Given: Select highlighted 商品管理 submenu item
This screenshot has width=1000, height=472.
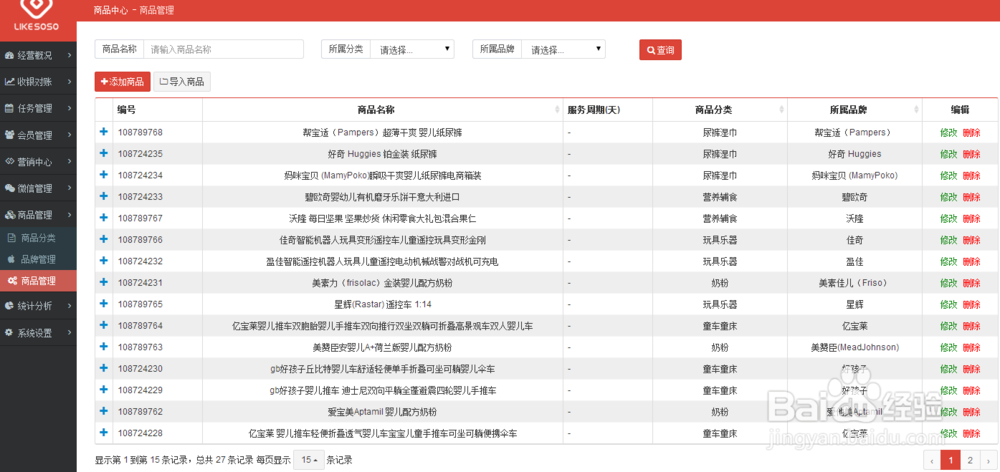Looking at the screenshot, I should (x=38, y=281).
